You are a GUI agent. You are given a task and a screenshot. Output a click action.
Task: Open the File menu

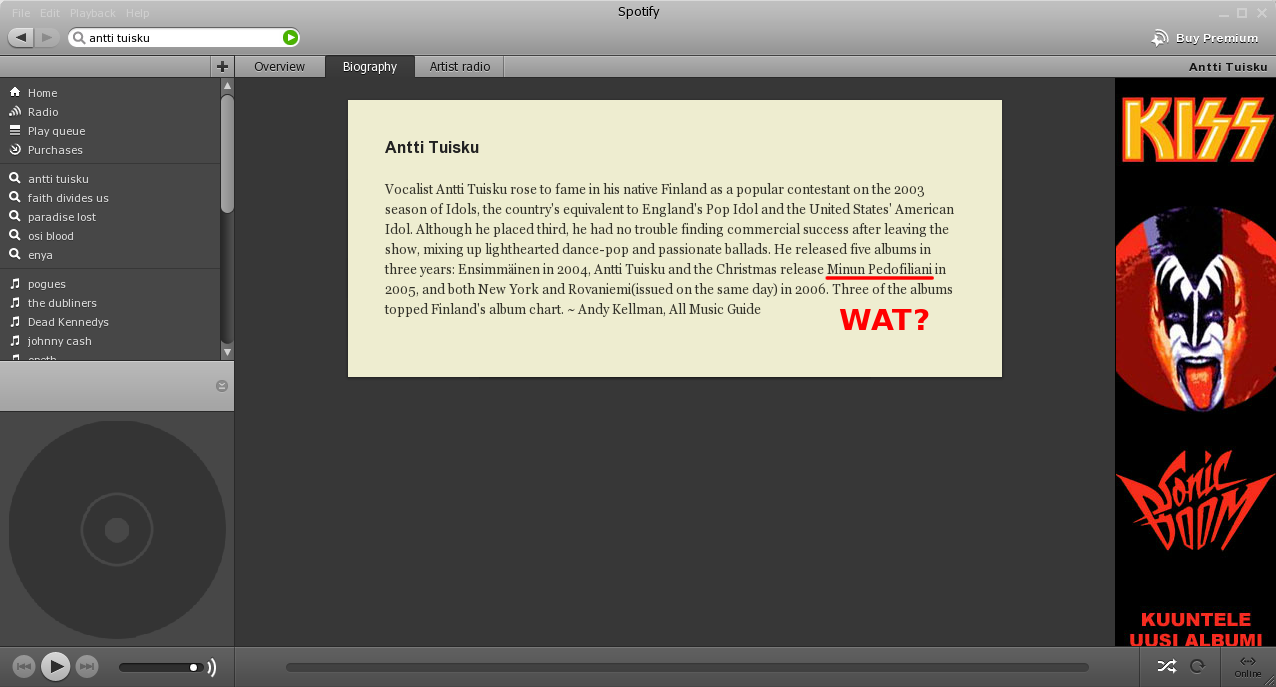[x=21, y=13]
